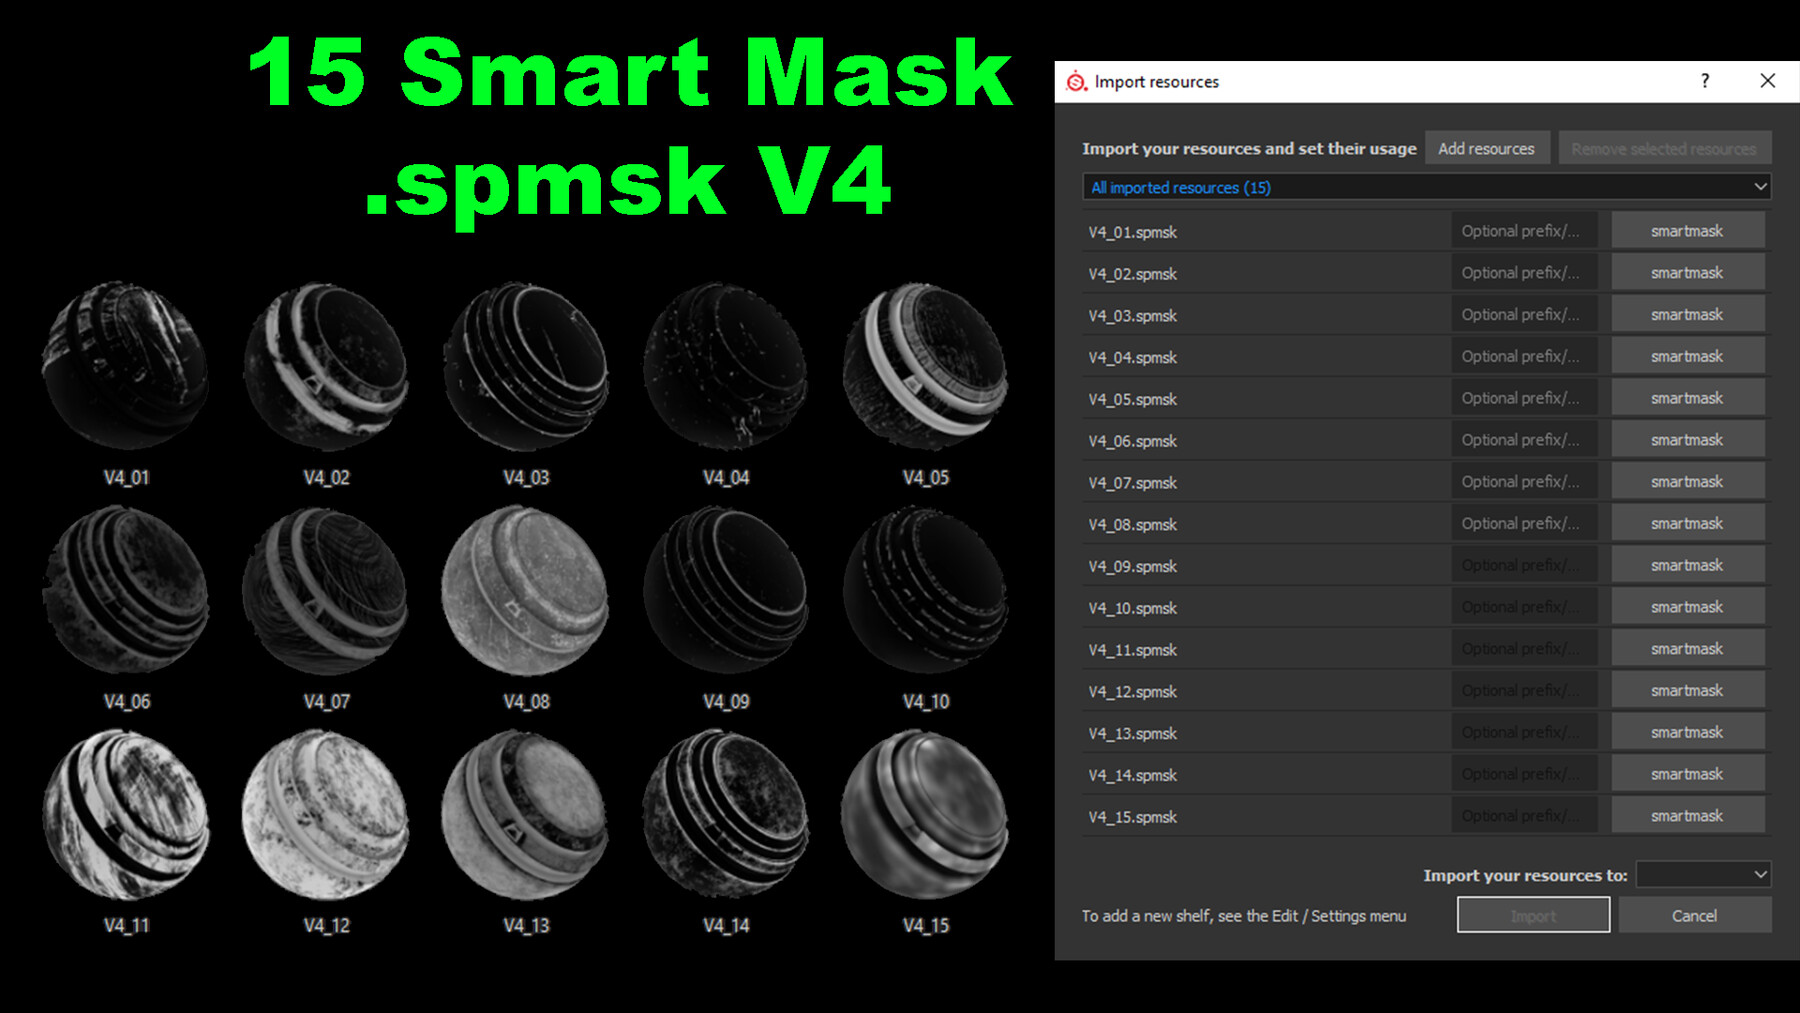1800x1013 pixels.
Task: Click the help question mark icon
Action: [x=1706, y=81]
